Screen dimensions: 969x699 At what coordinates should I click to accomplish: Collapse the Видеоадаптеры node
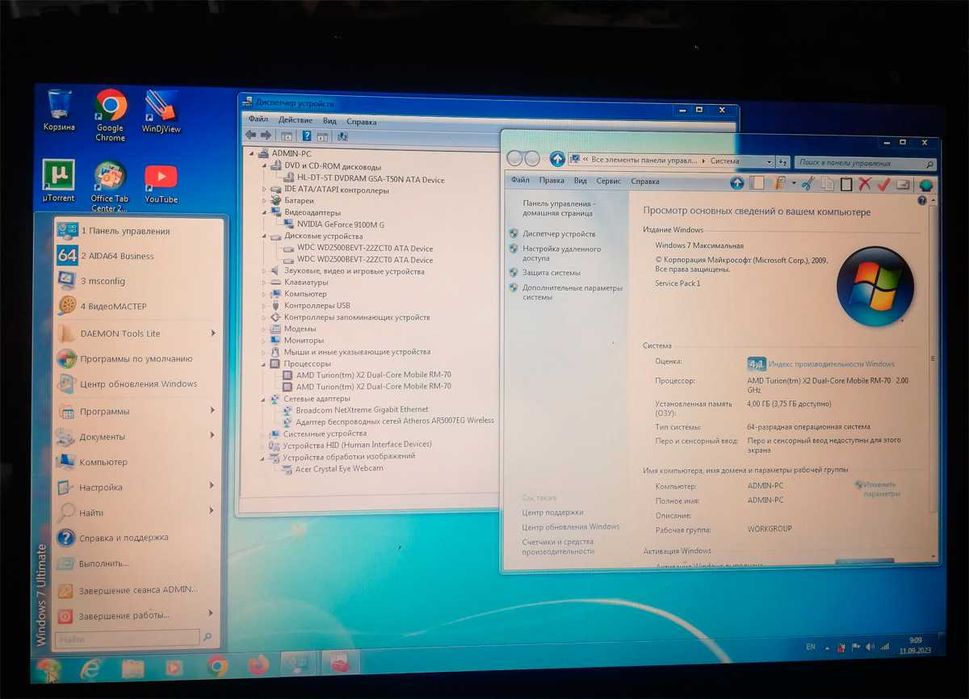tap(264, 212)
